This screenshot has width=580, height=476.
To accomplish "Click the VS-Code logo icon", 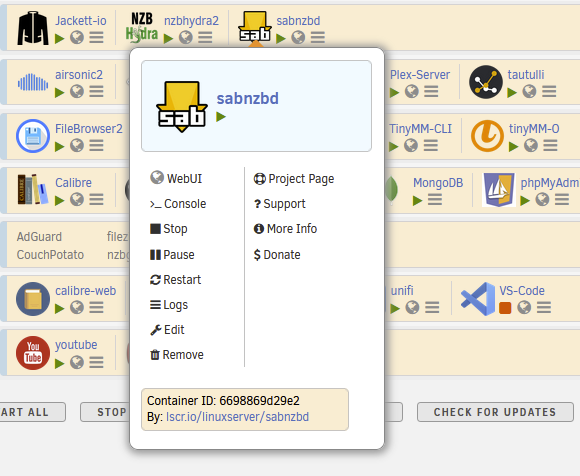I will [x=478, y=299].
